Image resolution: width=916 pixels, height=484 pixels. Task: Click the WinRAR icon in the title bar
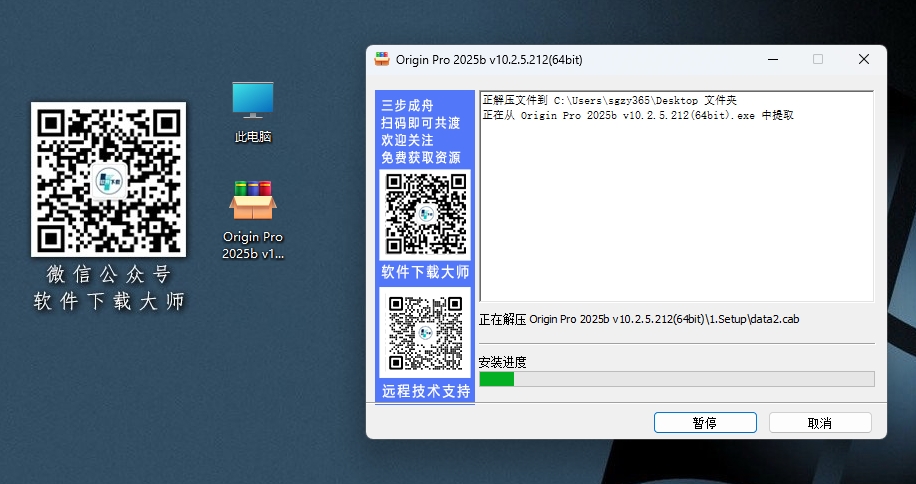(382, 60)
